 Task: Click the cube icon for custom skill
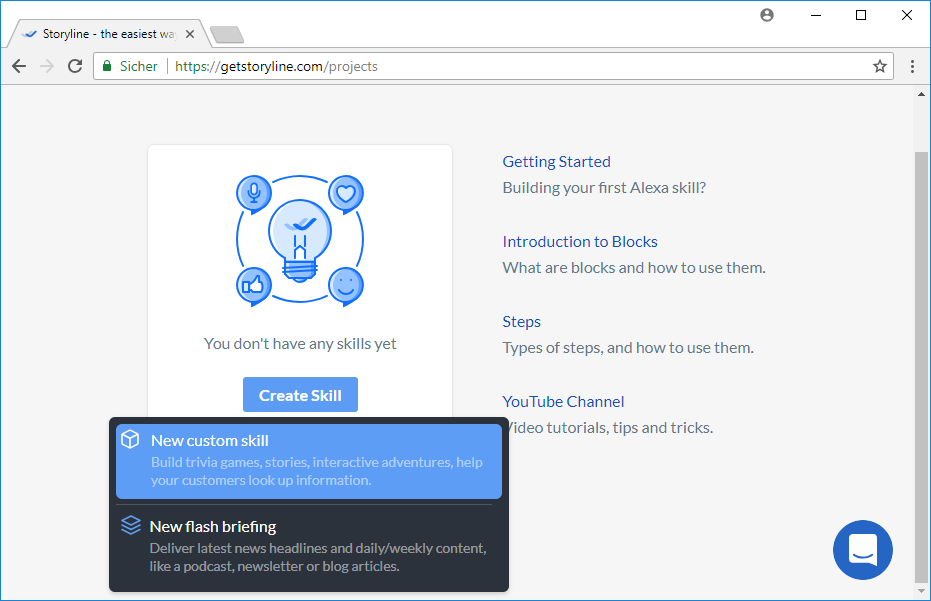pos(130,440)
